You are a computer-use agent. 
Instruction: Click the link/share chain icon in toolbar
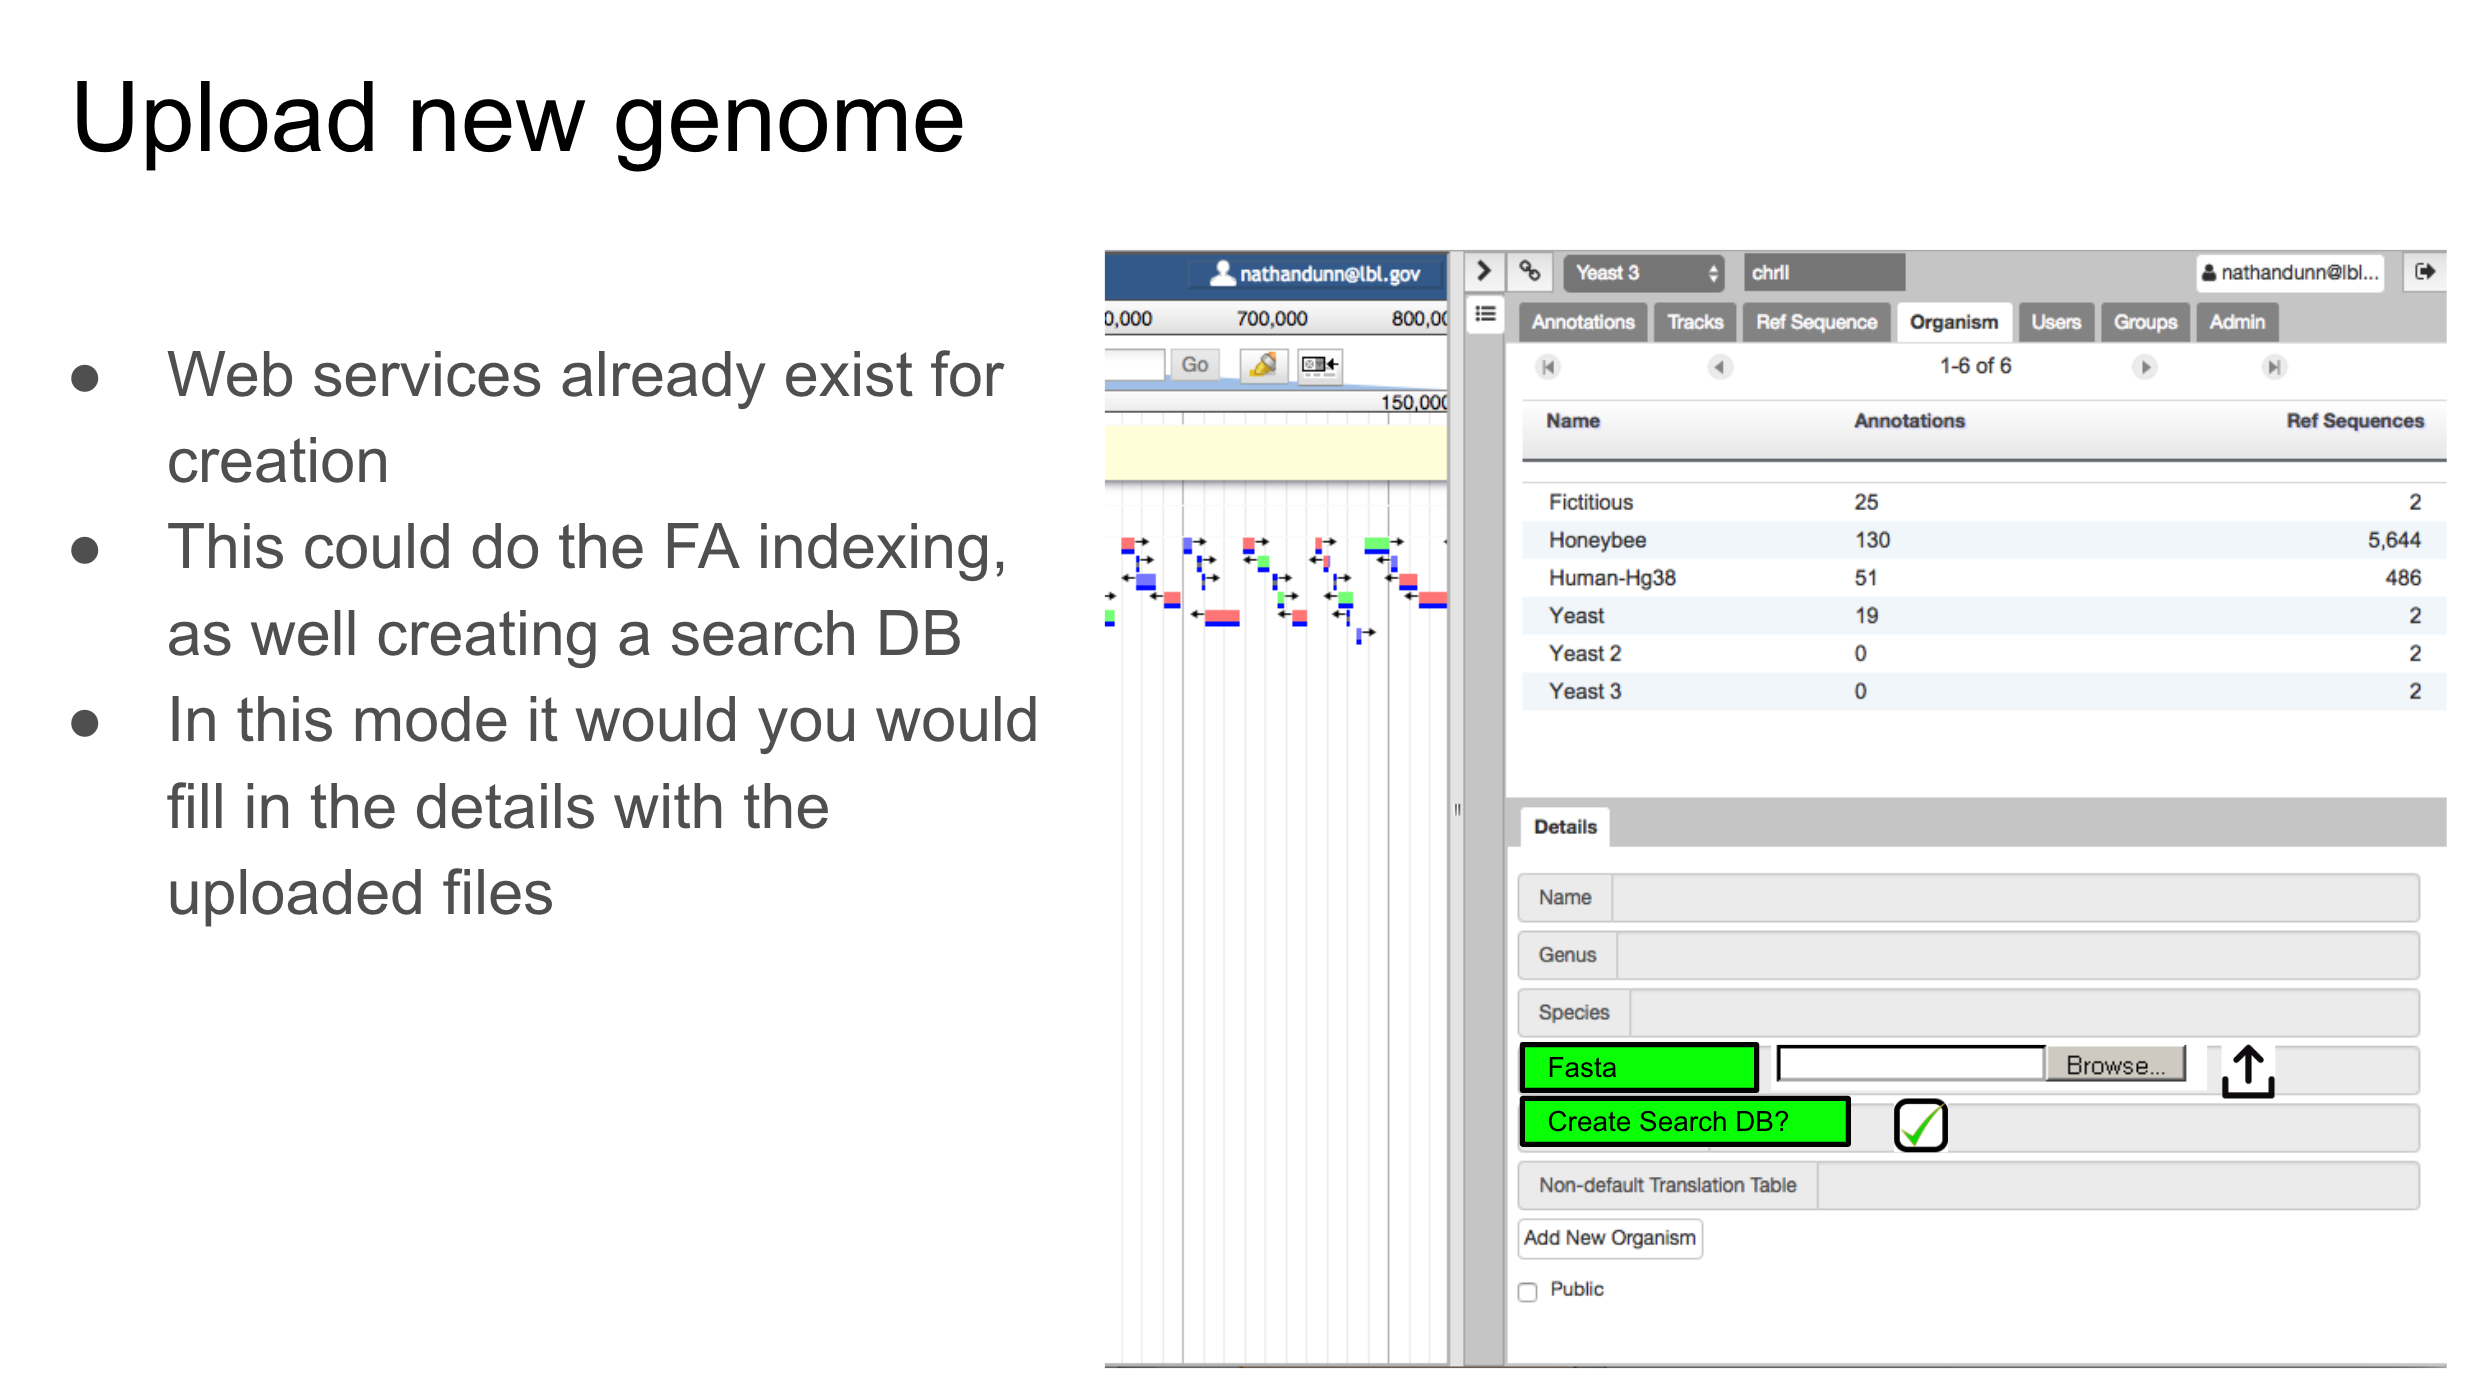pos(1528,271)
